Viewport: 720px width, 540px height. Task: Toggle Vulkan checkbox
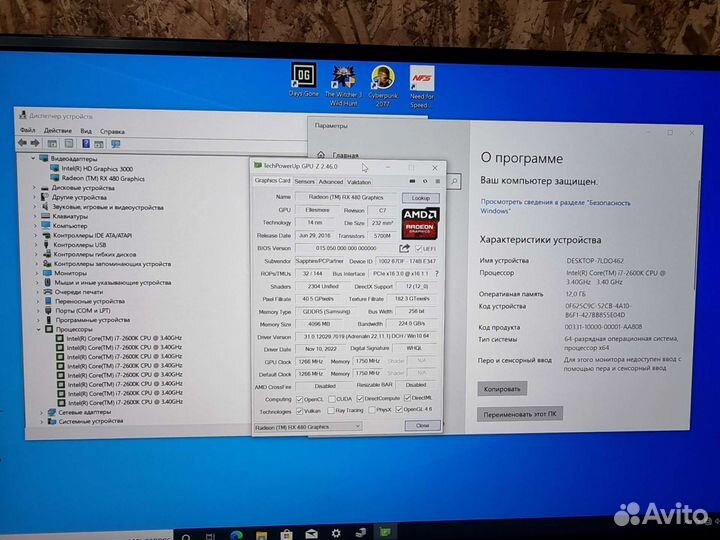[299, 411]
